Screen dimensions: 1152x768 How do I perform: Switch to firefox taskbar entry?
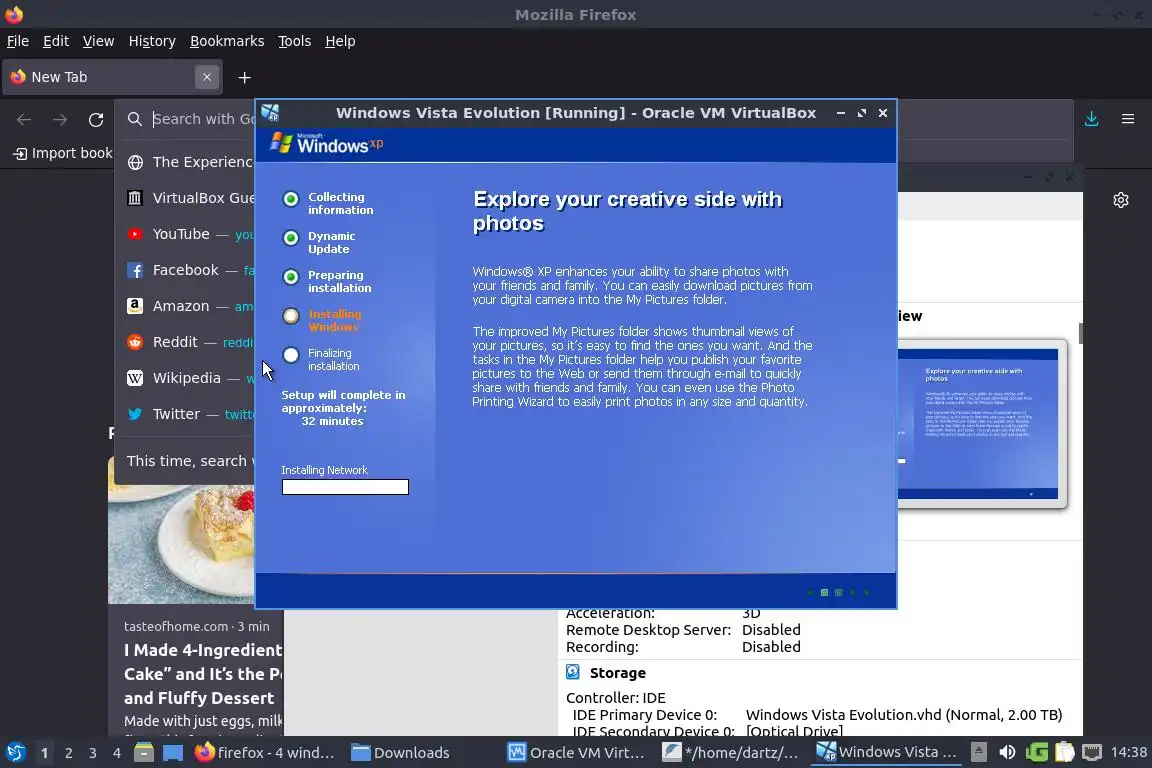[264, 753]
